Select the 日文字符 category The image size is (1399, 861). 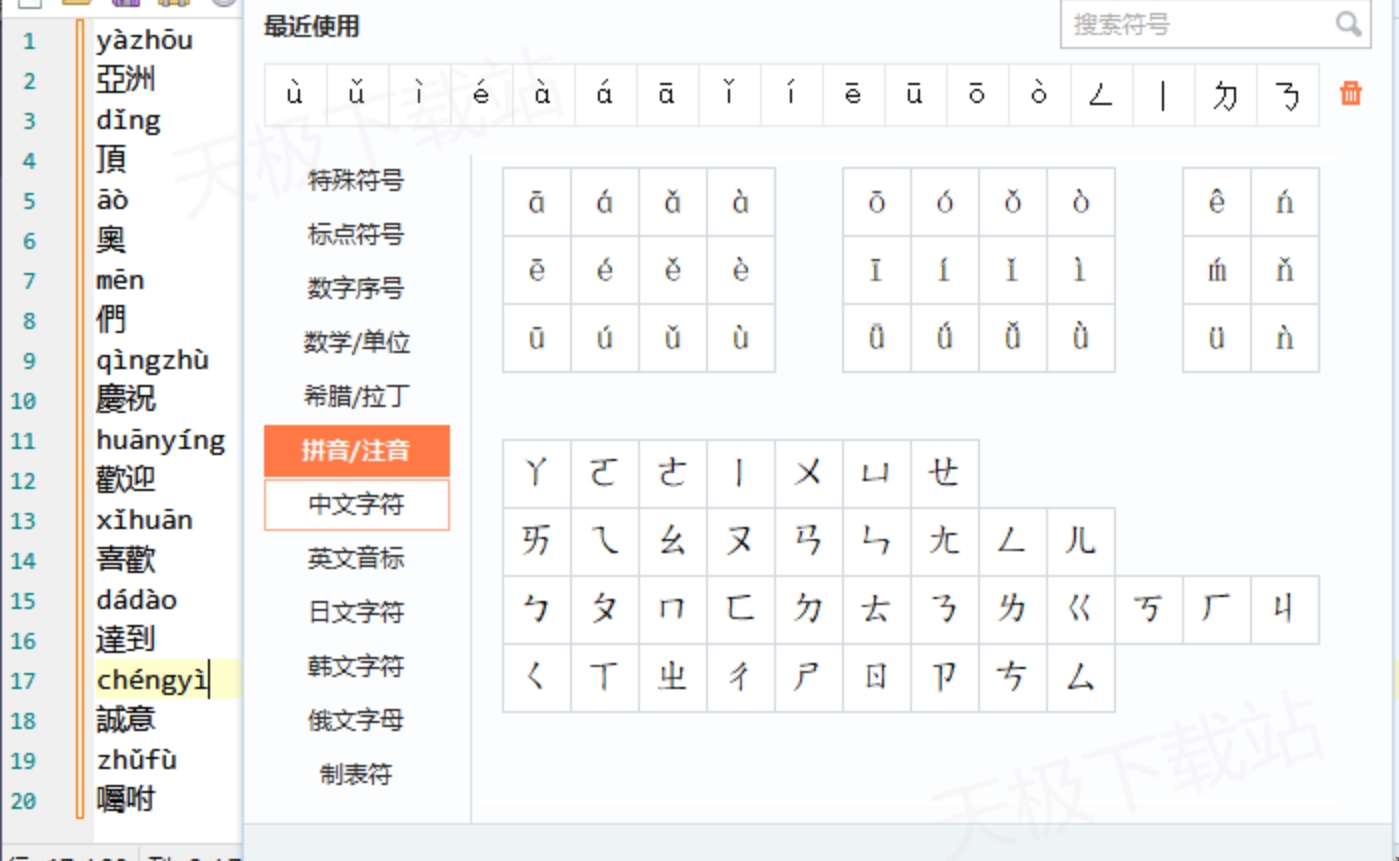(356, 613)
